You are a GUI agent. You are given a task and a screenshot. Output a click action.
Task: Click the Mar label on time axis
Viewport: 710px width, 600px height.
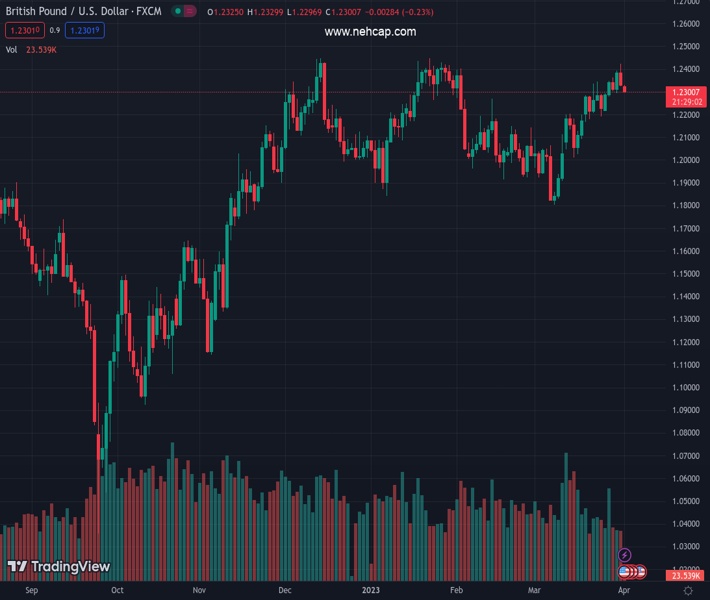[x=534, y=591]
